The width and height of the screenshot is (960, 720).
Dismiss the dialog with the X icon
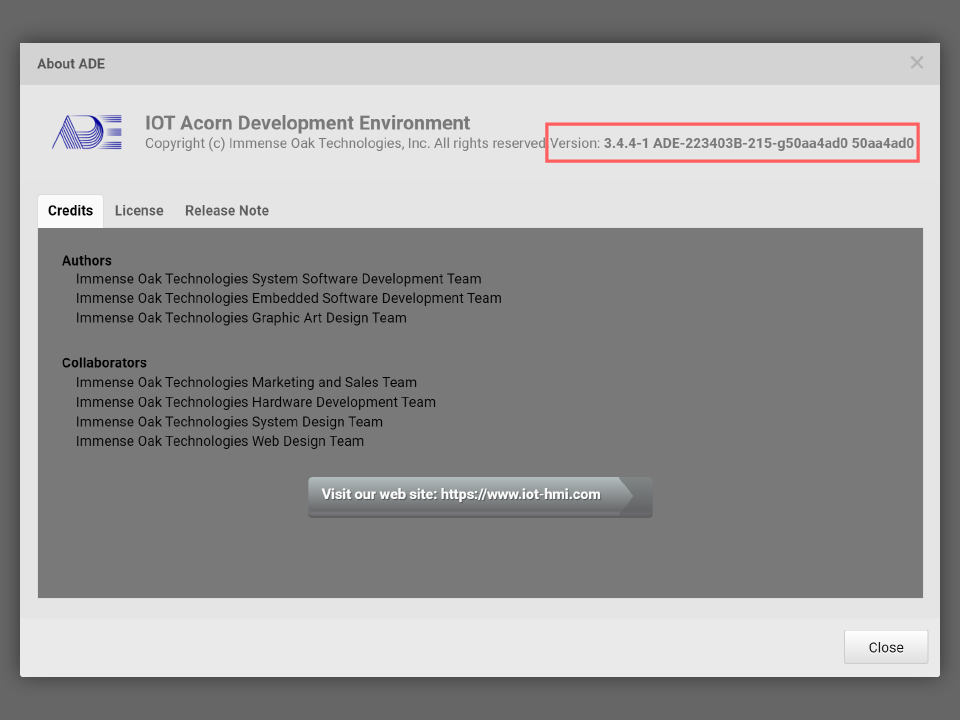(916, 63)
